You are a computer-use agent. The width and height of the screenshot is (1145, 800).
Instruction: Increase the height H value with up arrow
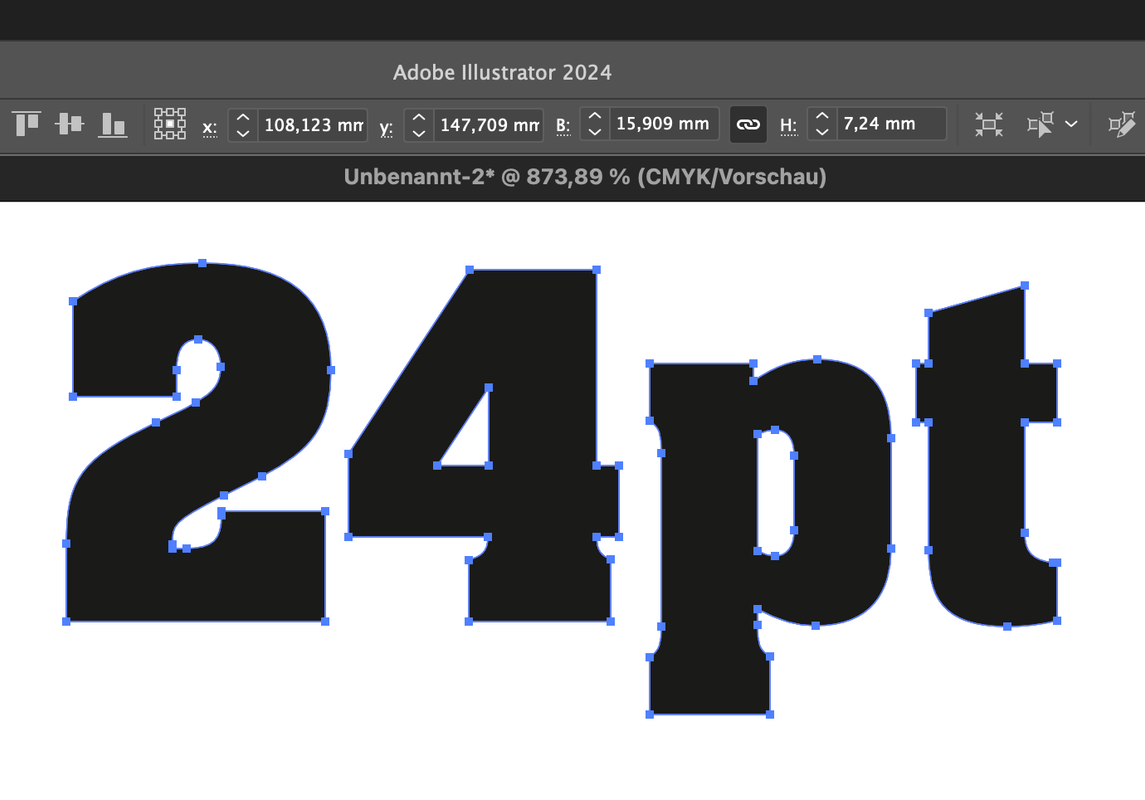click(x=822, y=116)
